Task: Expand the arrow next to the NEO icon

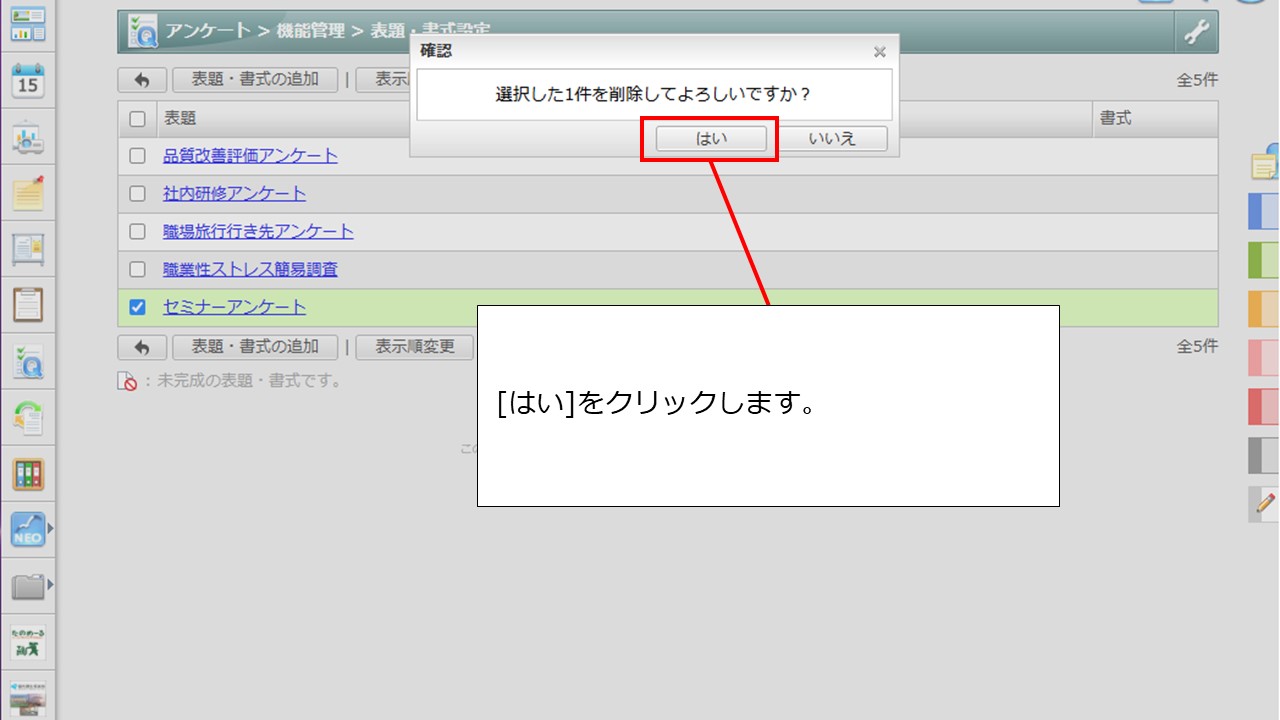Action: click(x=50, y=529)
